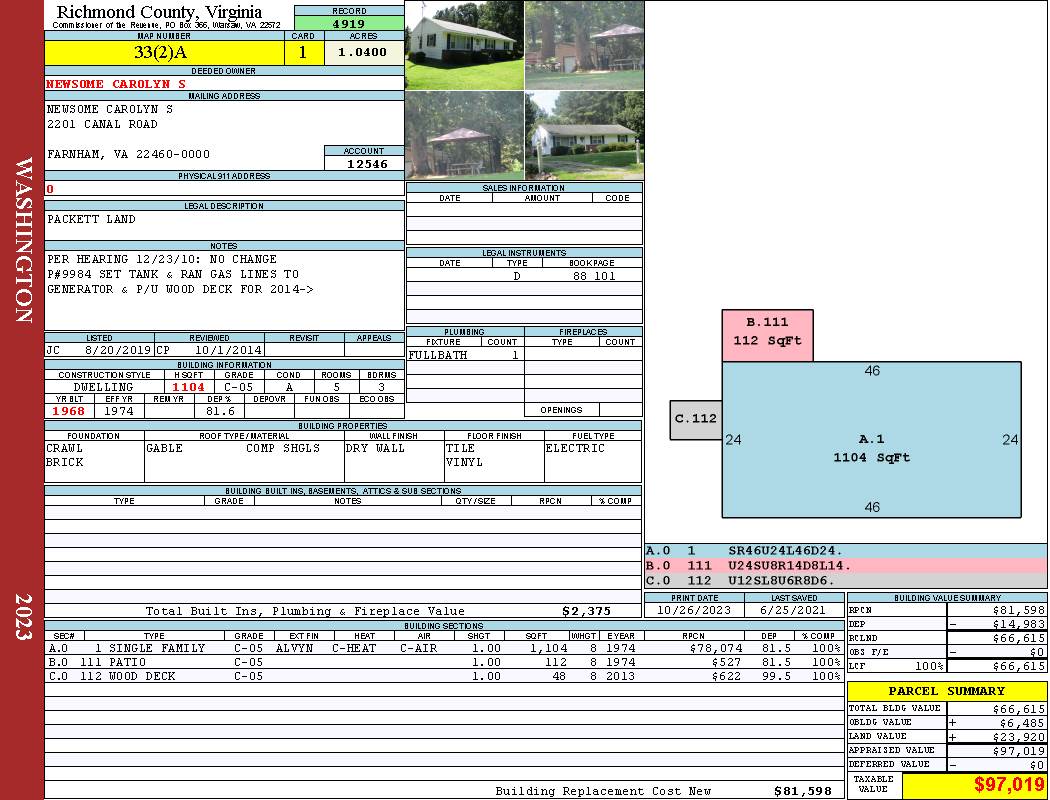View the bottom-right house photo
This screenshot has height=800, width=1050.
[x=584, y=136]
